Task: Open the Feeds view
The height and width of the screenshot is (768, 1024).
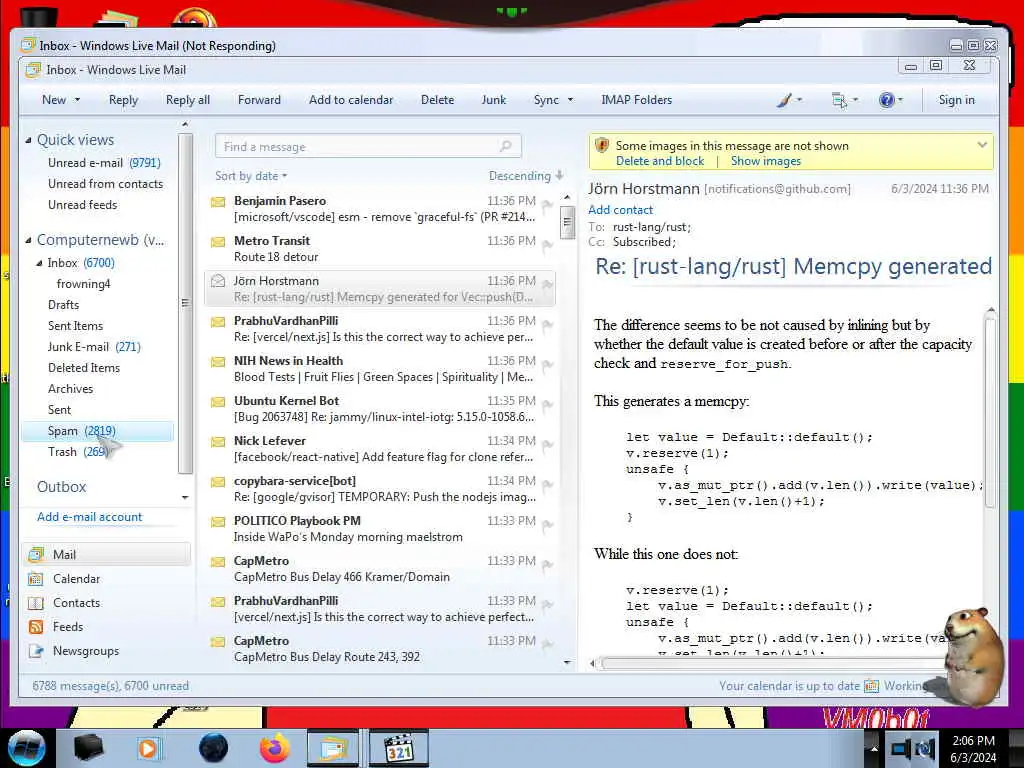Action: click(68, 627)
